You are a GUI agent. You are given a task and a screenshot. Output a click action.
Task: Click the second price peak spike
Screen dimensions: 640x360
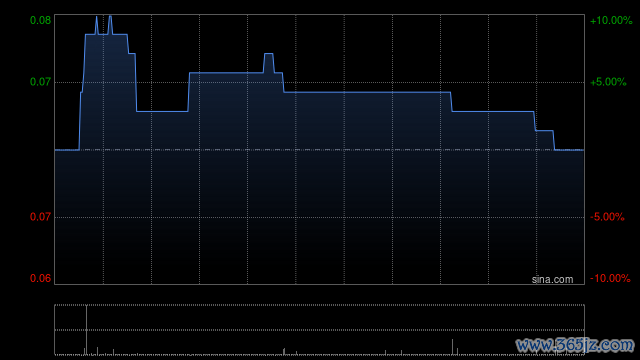pos(110,24)
